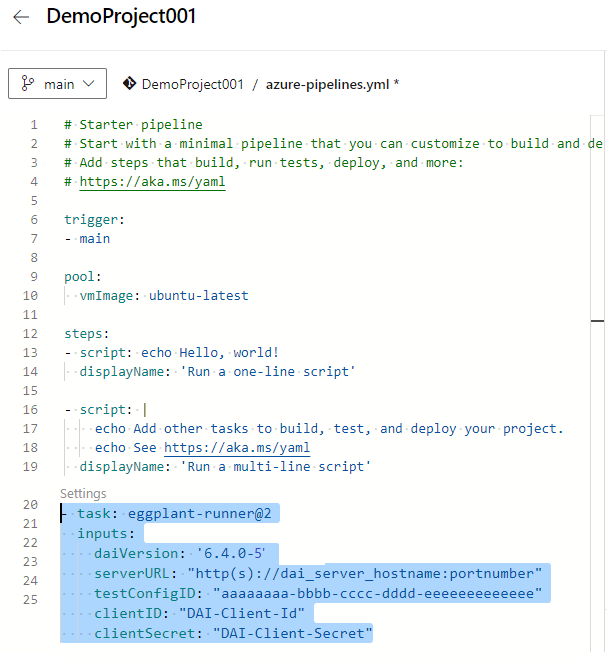Click displayName 'Run a one-line script'
Screen dimensions: 616x668
pyautogui.click(x=217, y=372)
